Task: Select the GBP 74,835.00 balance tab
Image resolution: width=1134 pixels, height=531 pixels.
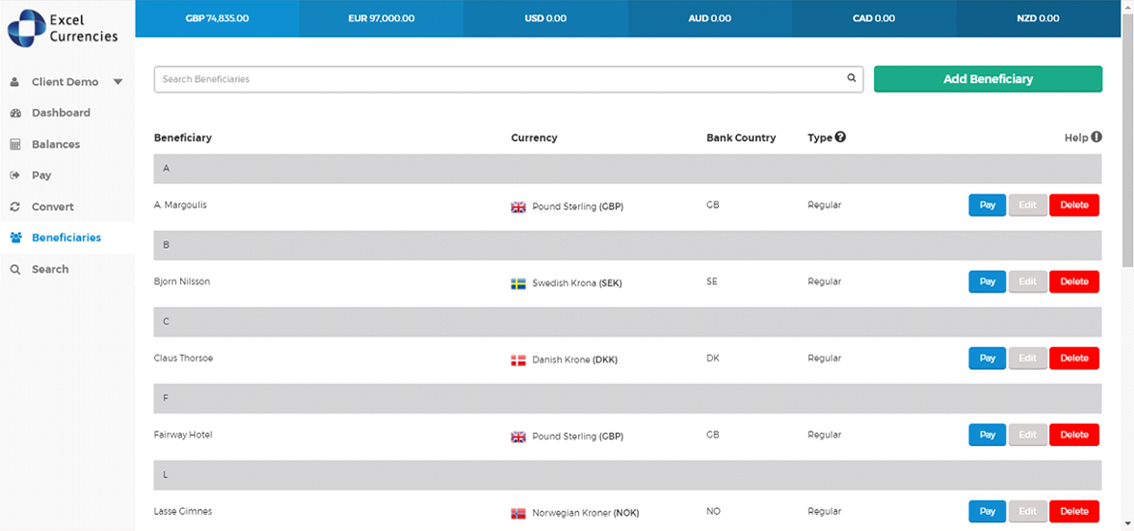Action: 217,18
